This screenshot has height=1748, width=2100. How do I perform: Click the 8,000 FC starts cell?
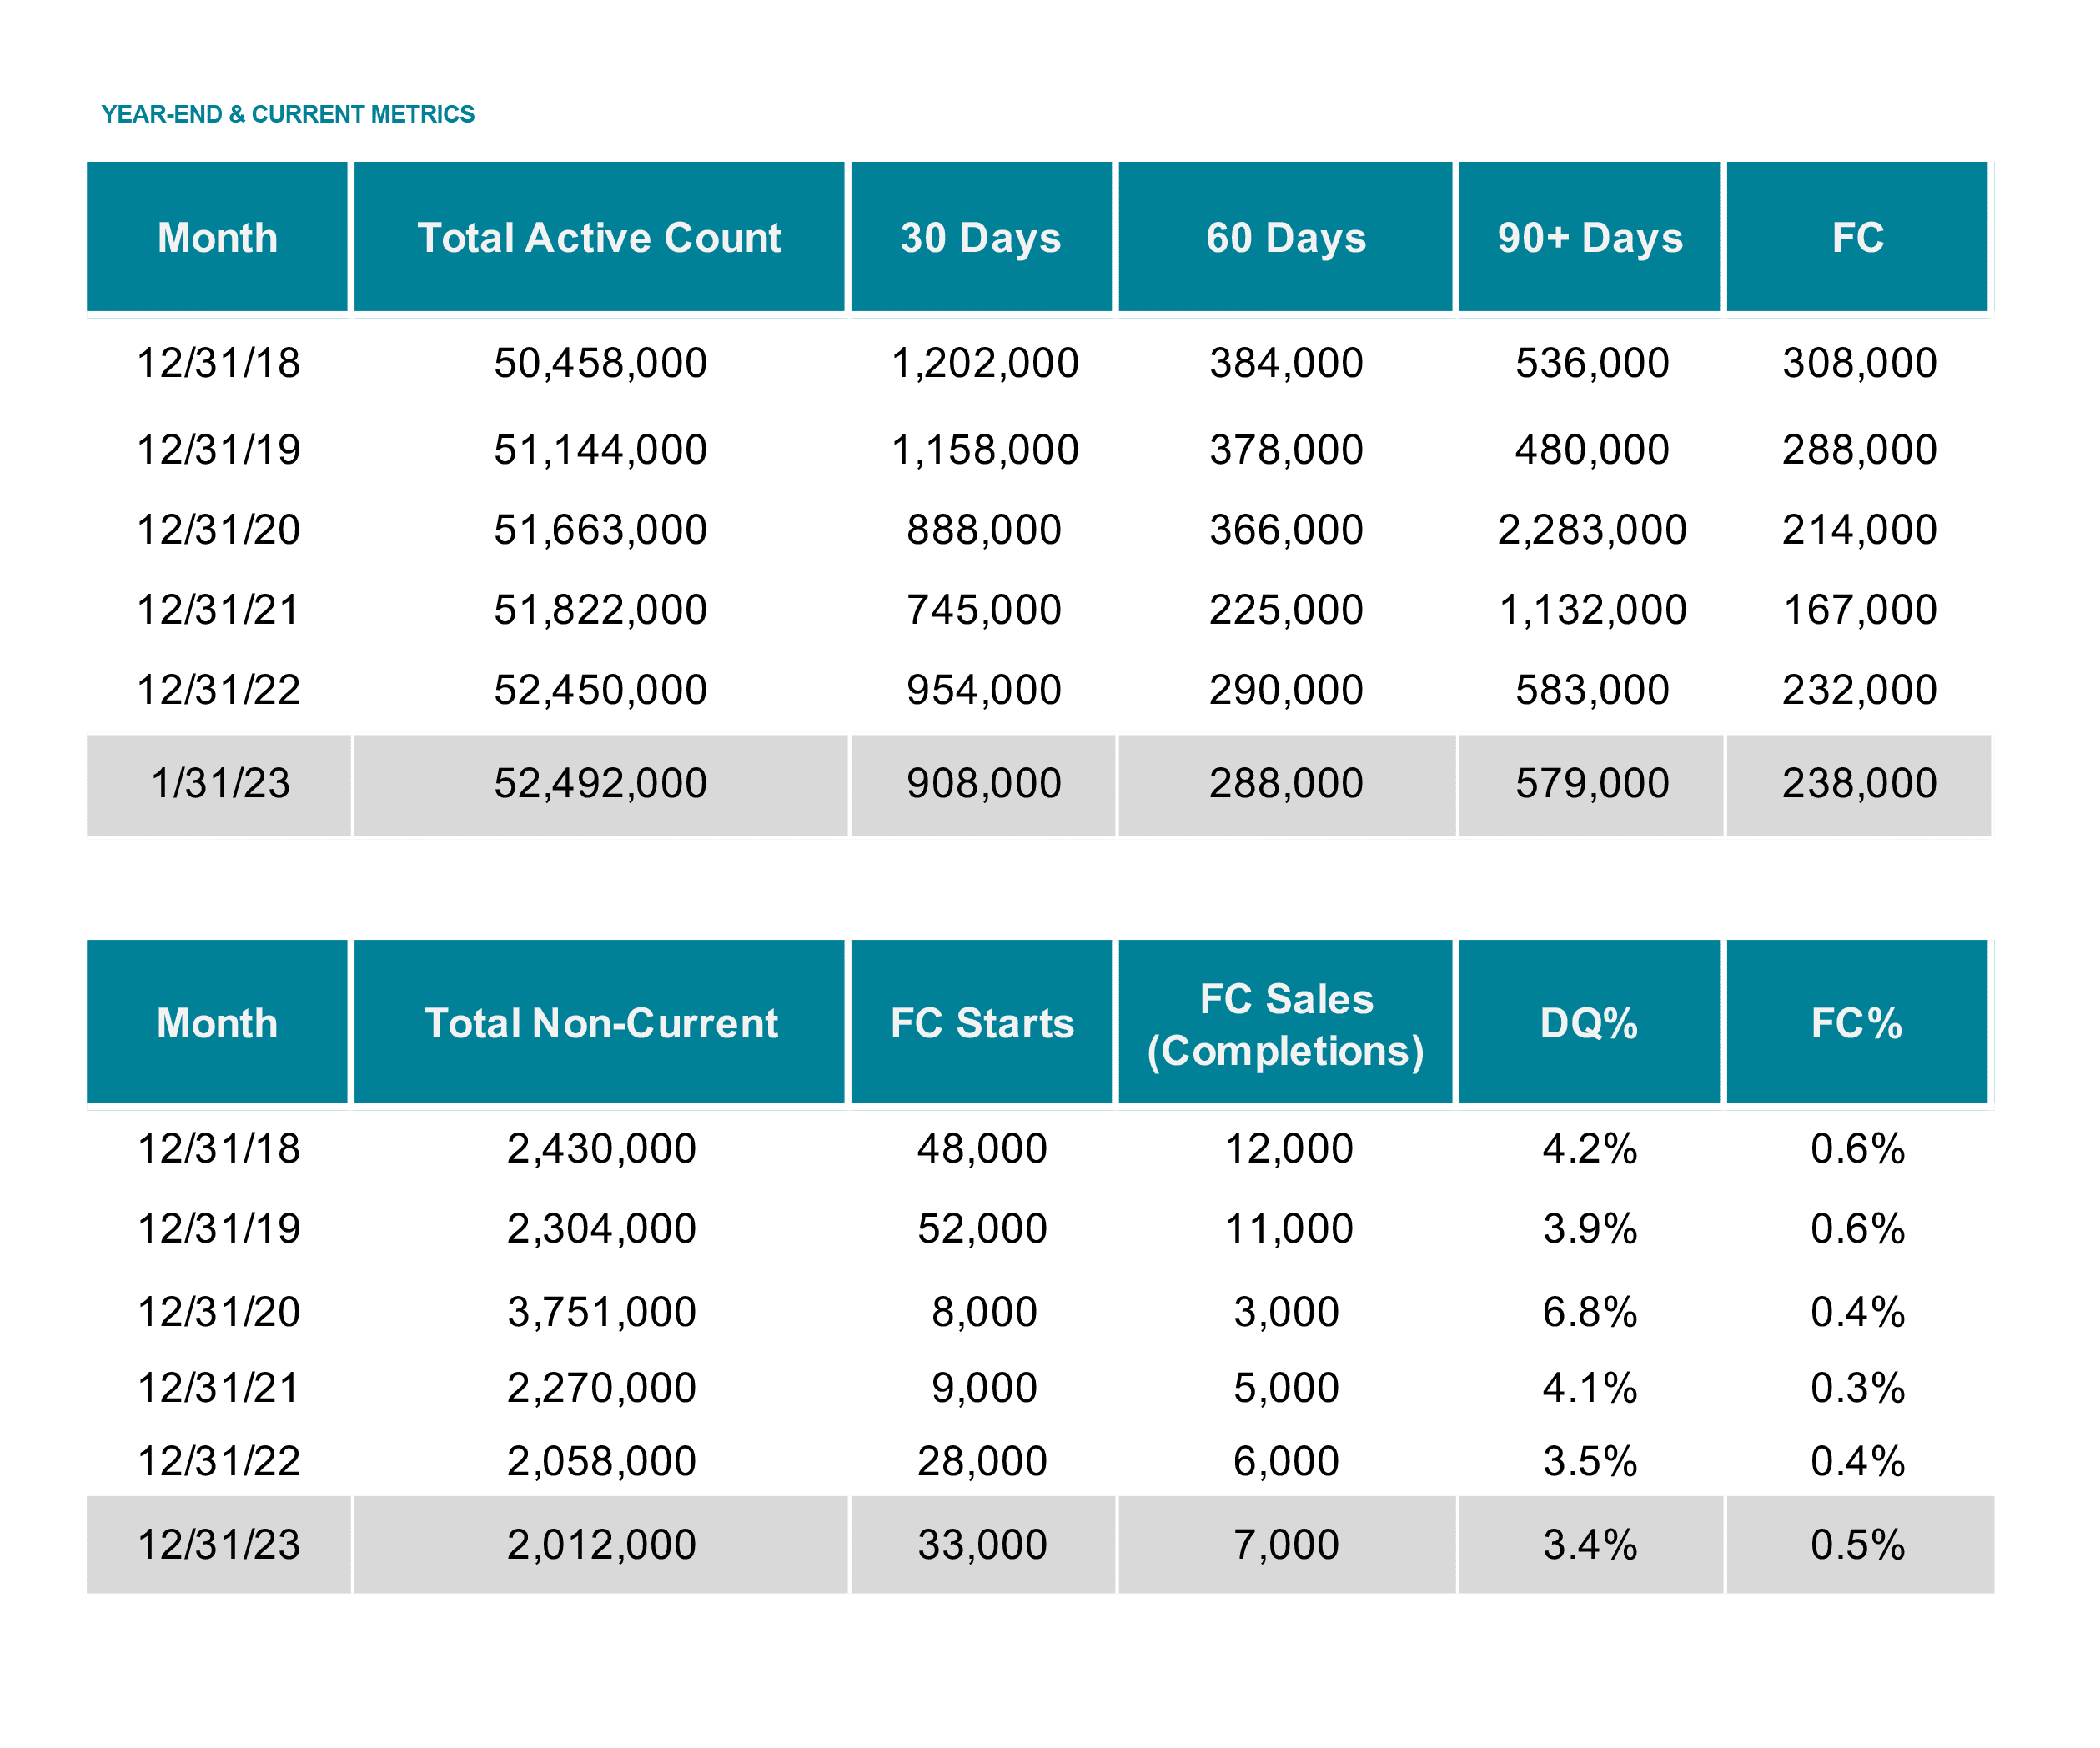pyautogui.click(x=984, y=1312)
